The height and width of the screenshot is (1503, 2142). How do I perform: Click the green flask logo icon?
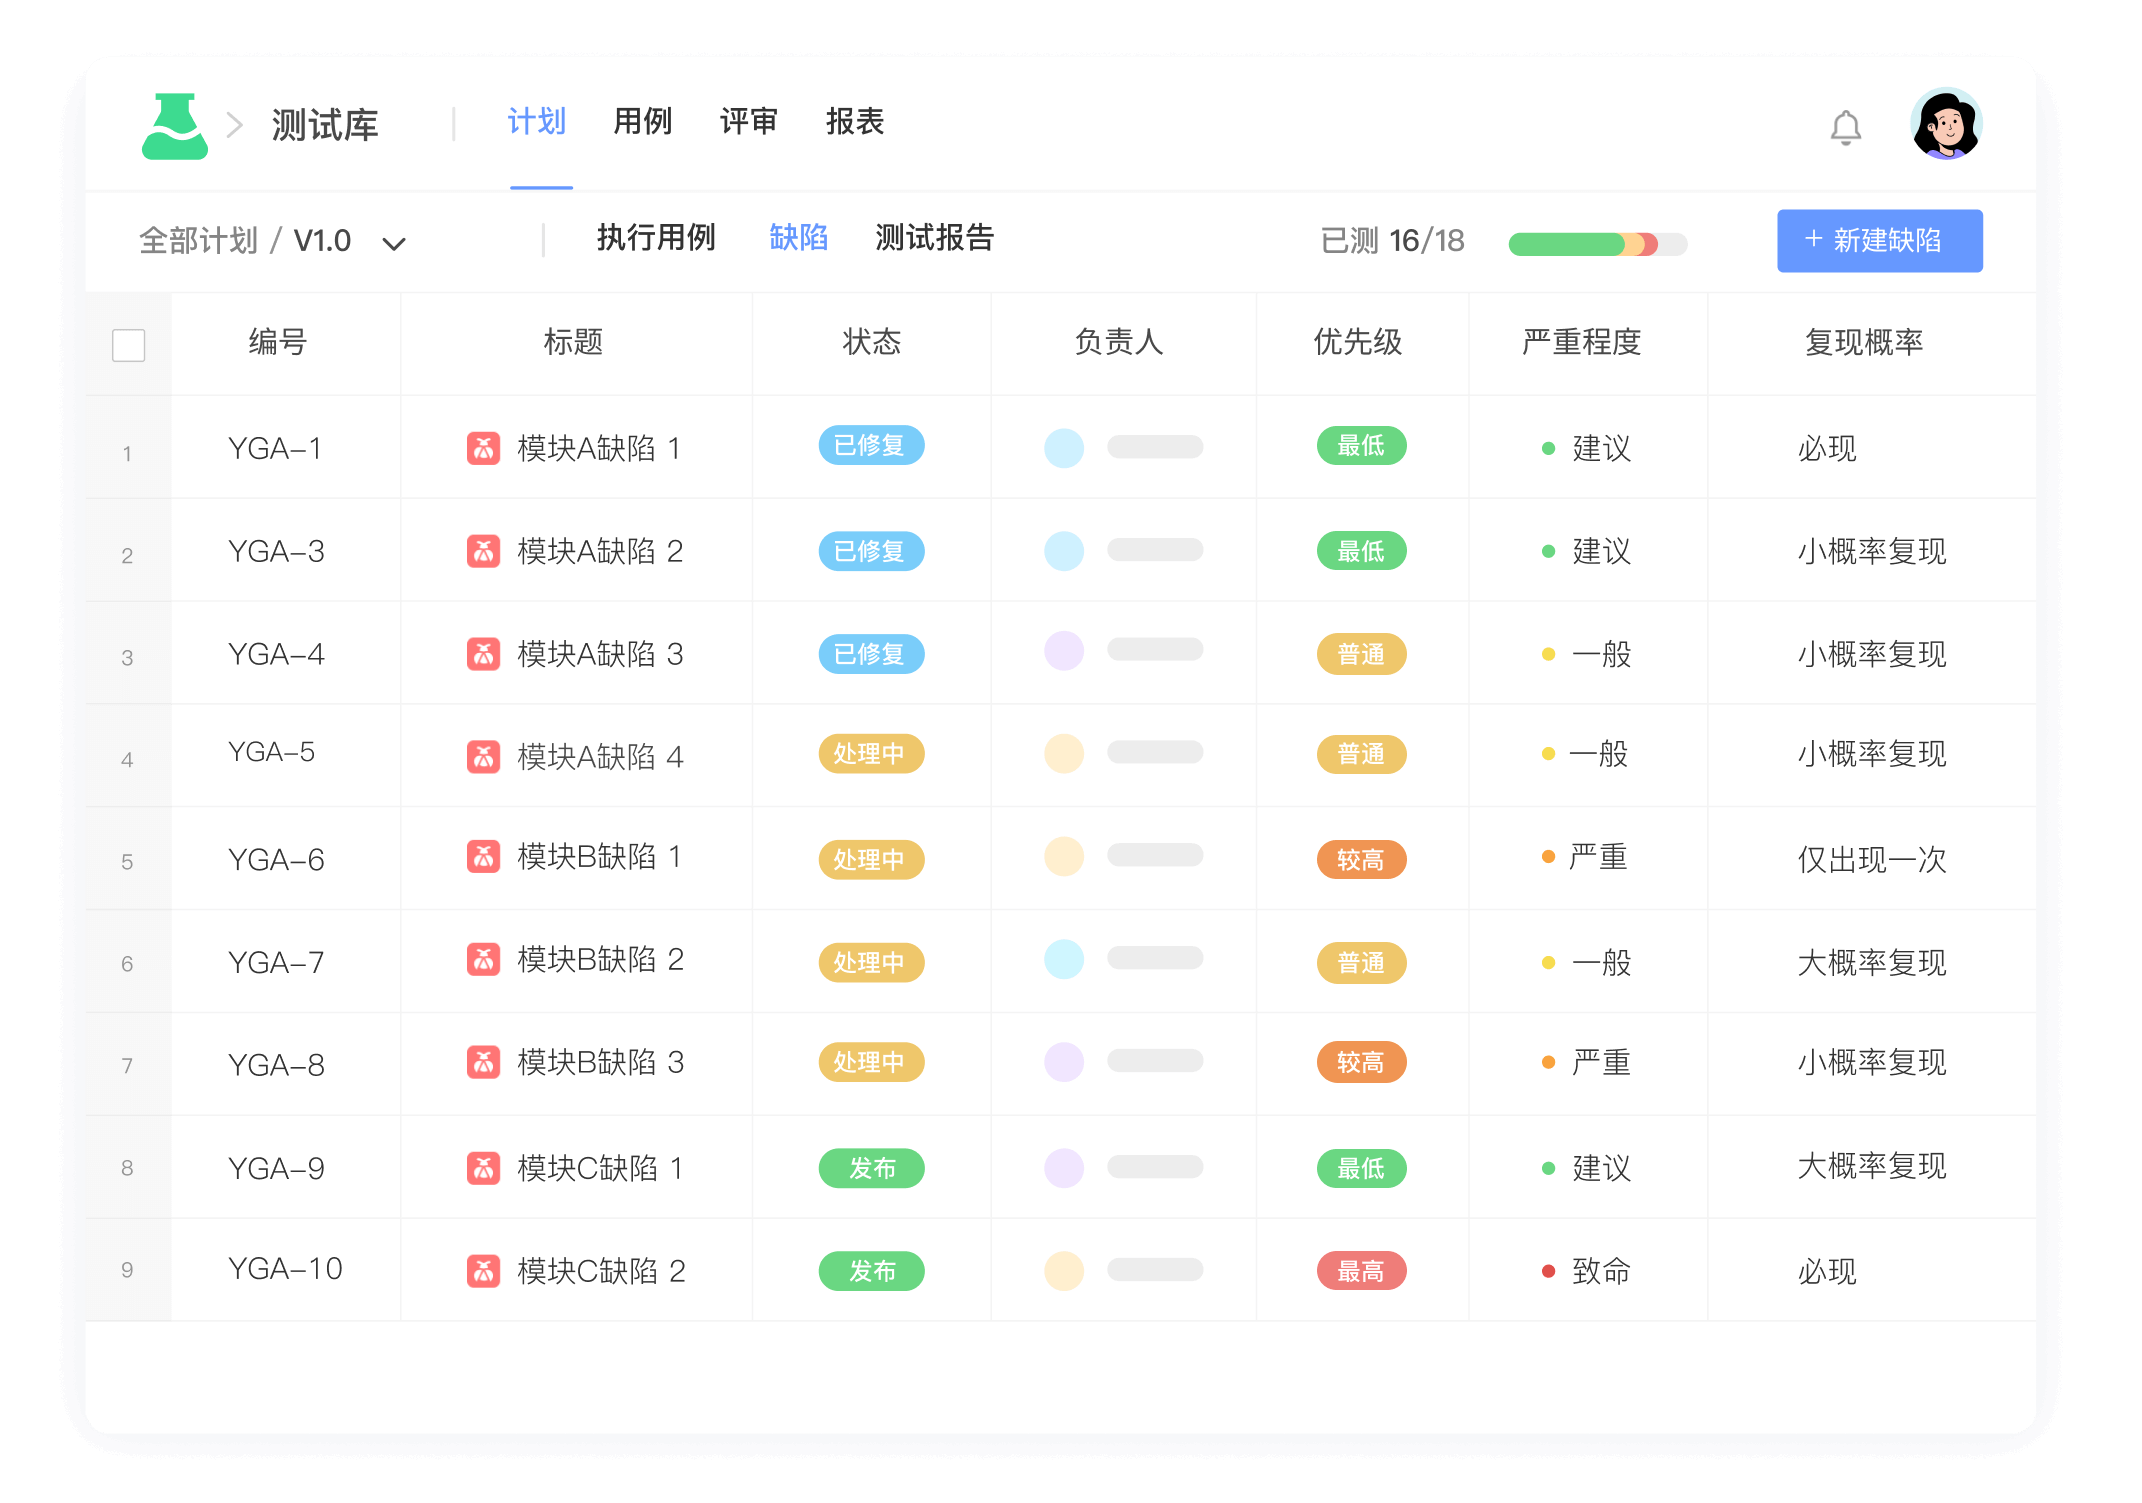point(176,124)
